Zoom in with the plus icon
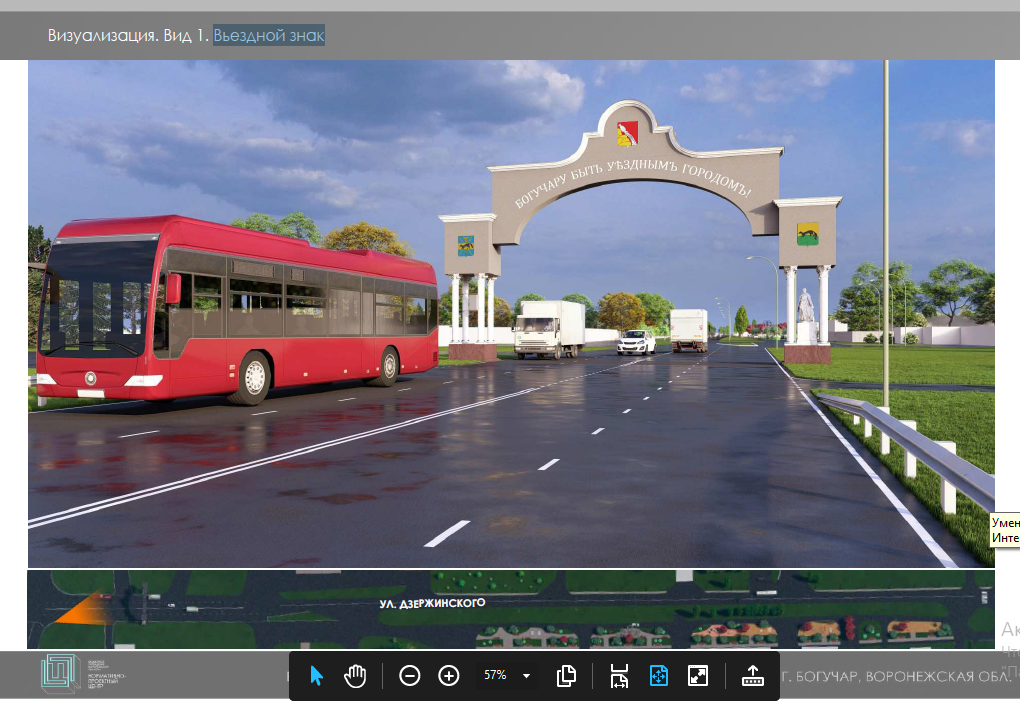Screen dimensions: 1020x705 coord(449,676)
